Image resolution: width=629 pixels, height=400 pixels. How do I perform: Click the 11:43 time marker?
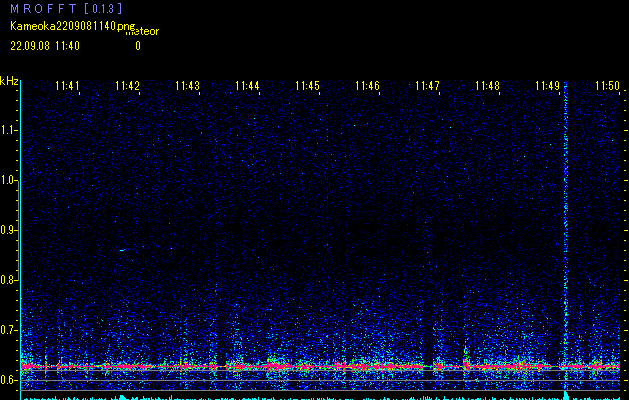pyautogui.click(x=187, y=86)
